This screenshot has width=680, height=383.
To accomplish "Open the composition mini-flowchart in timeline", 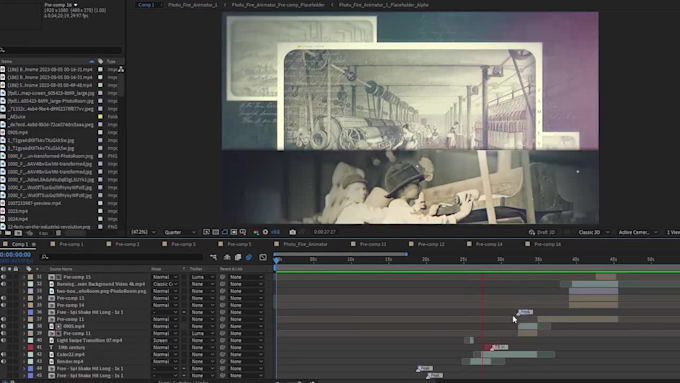I will [213, 257].
